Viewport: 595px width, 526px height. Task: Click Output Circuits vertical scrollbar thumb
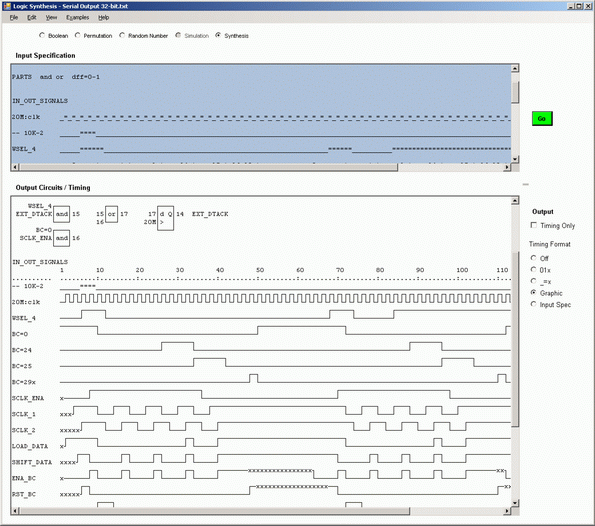coord(515,340)
